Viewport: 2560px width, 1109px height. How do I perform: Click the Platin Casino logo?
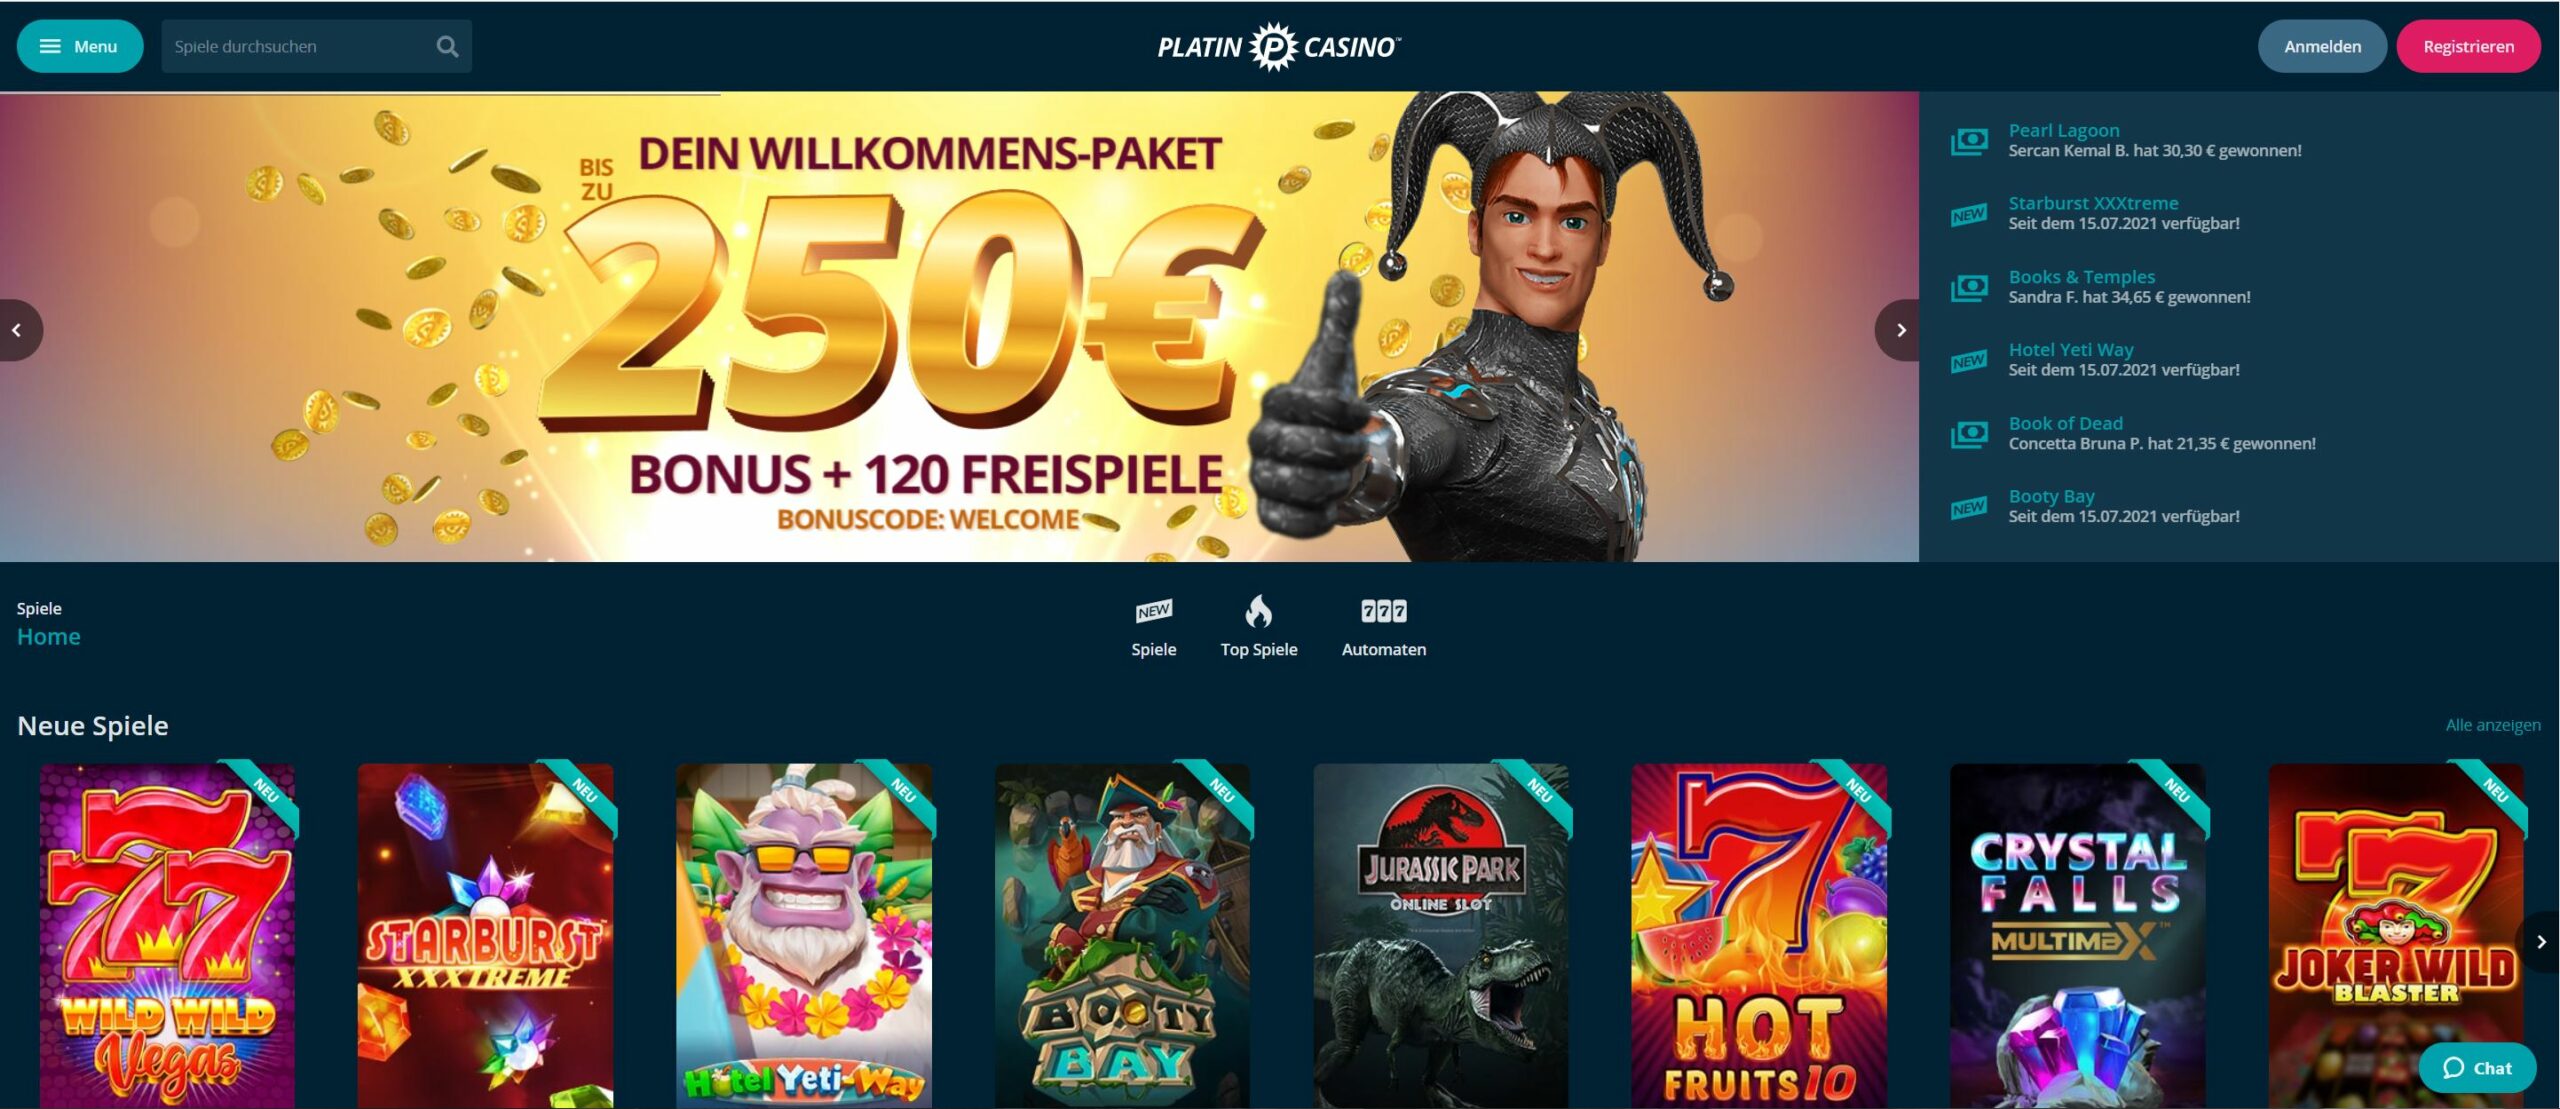pyautogui.click(x=1279, y=46)
